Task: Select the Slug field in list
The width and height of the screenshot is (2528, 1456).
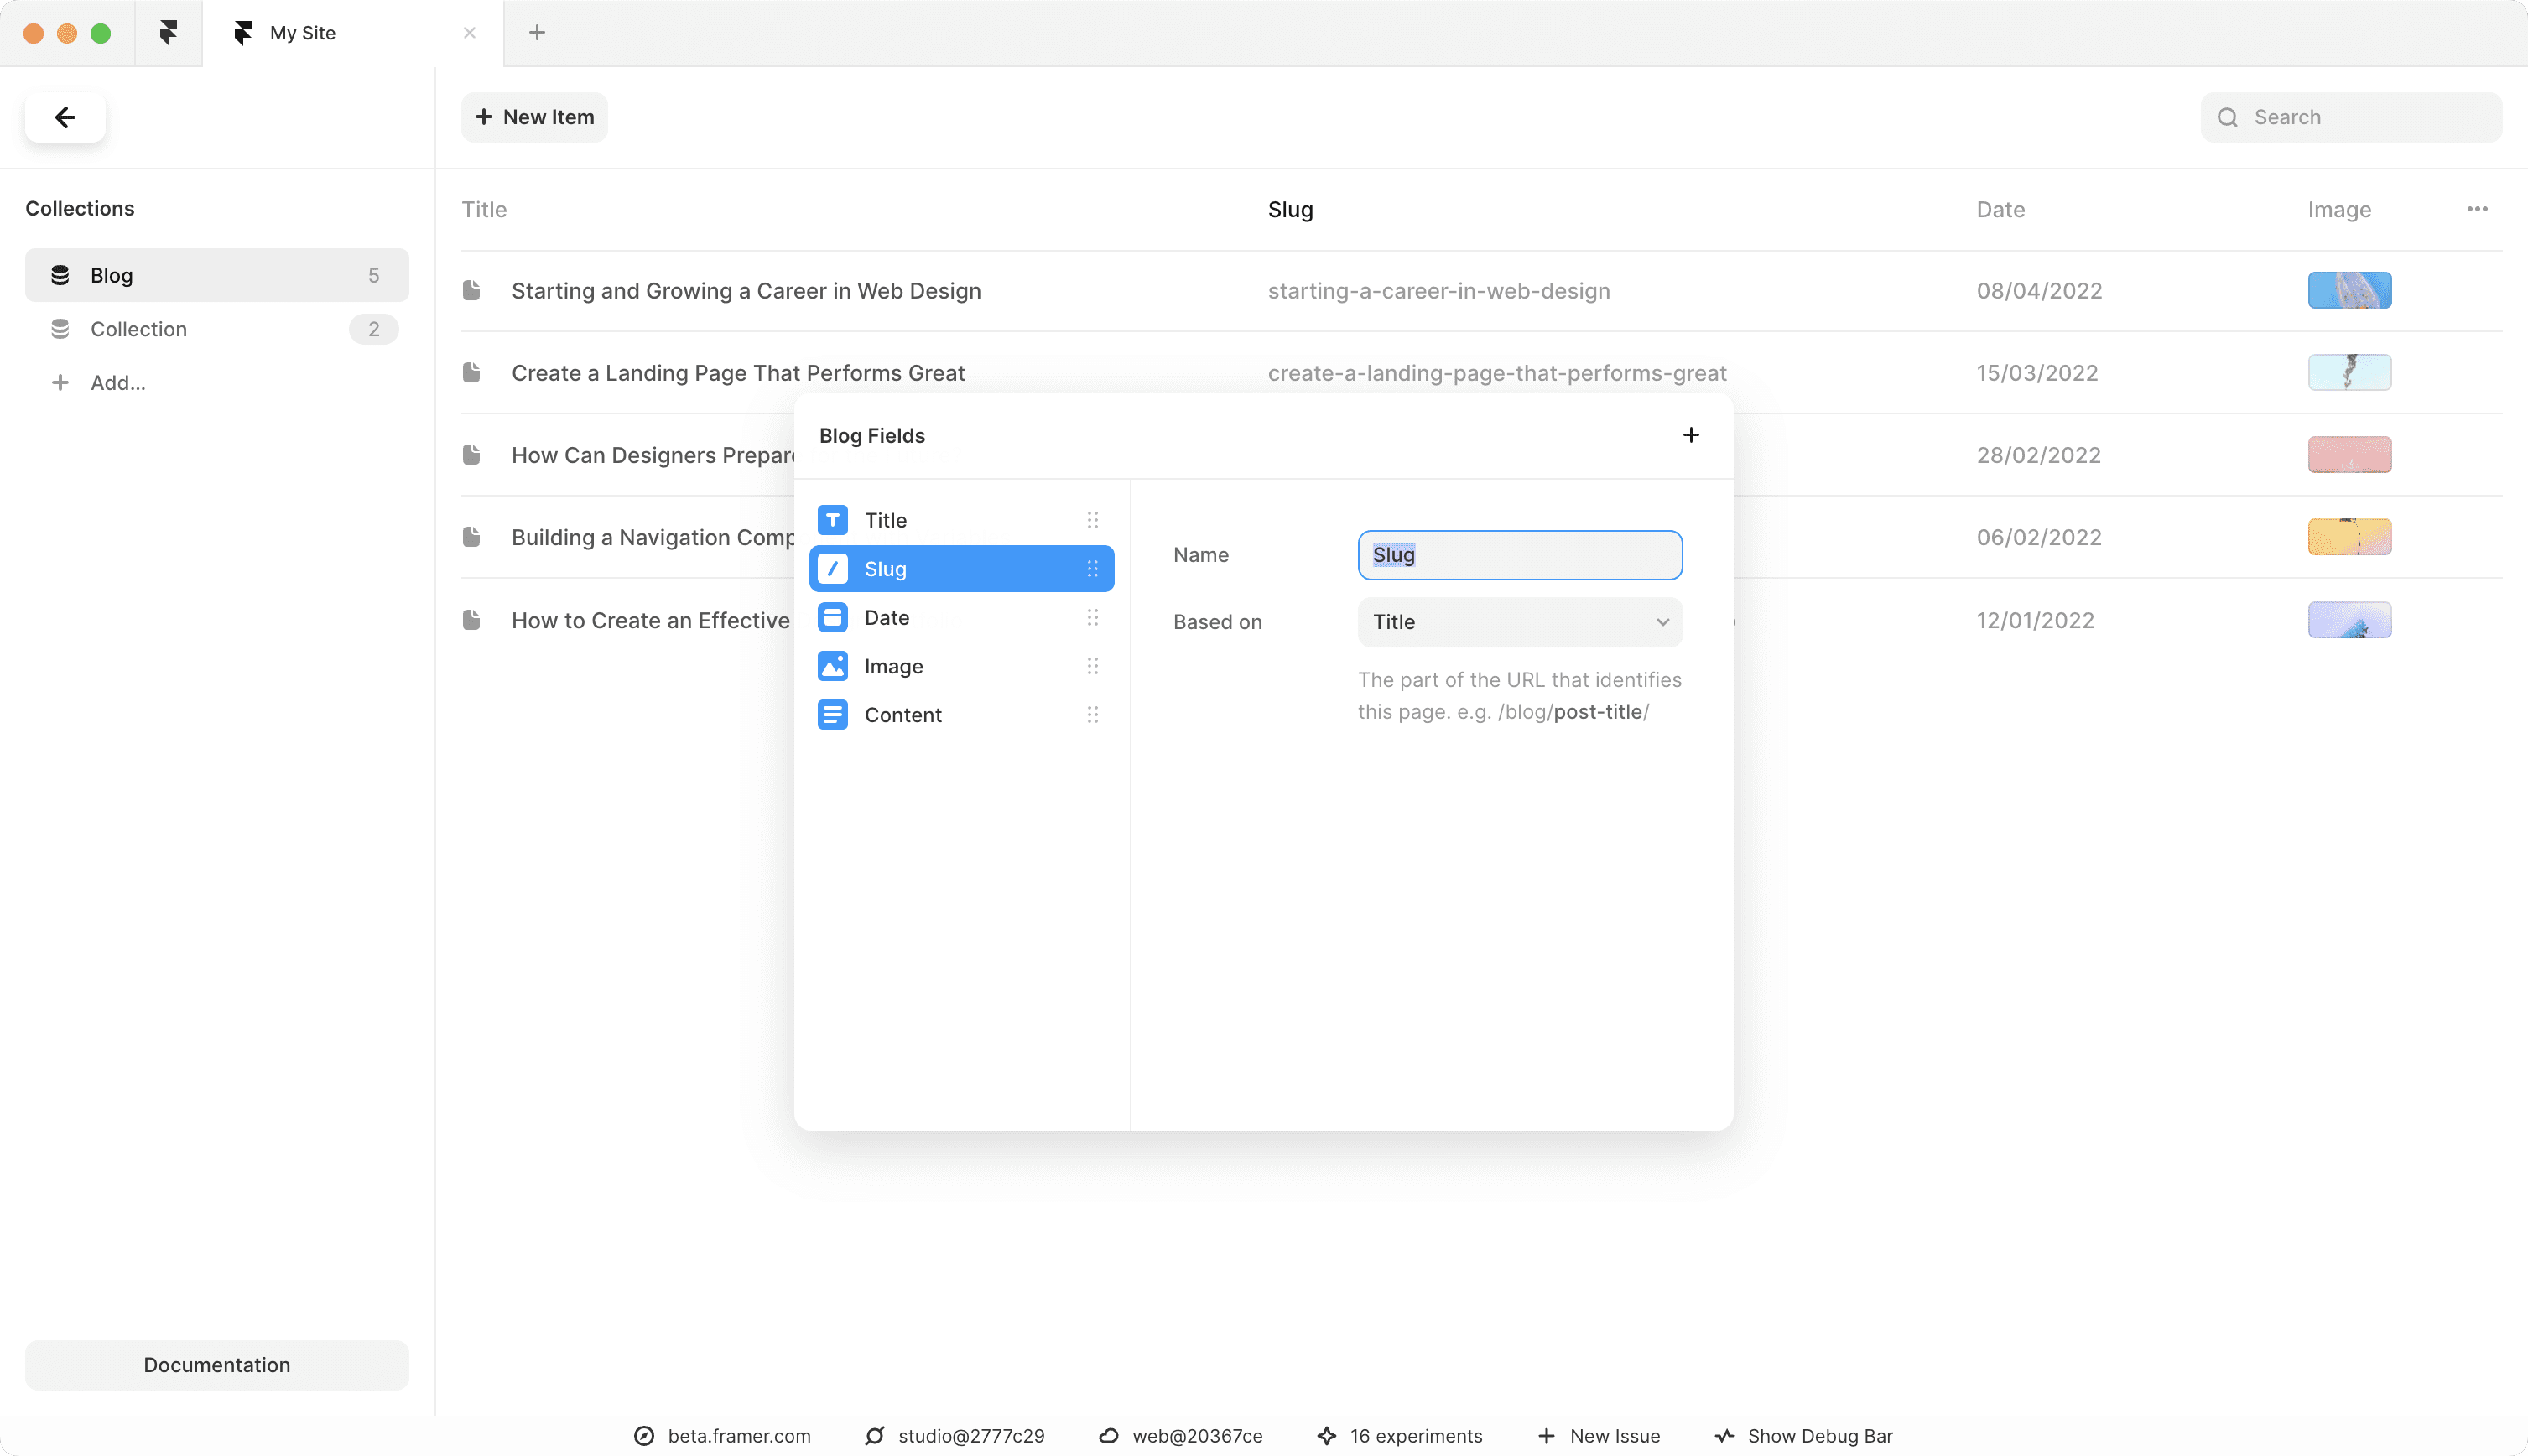Action: coord(960,569)
